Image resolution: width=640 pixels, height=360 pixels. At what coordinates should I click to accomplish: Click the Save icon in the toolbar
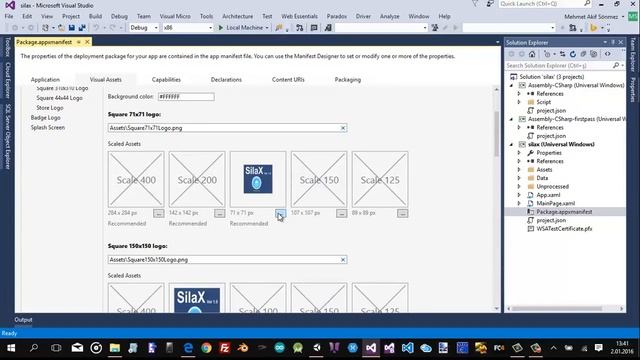click(x=72, y=28)
